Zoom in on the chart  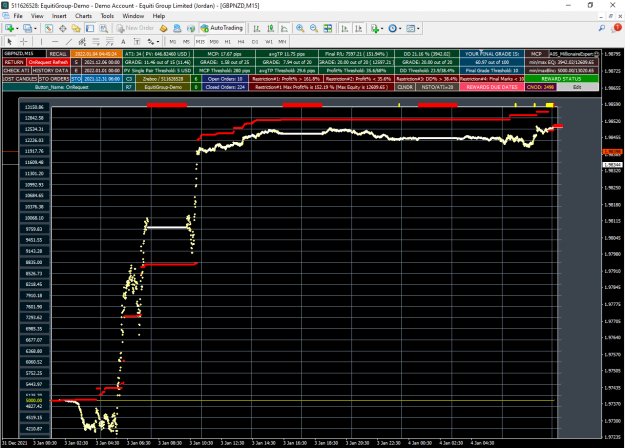(300, 28)
